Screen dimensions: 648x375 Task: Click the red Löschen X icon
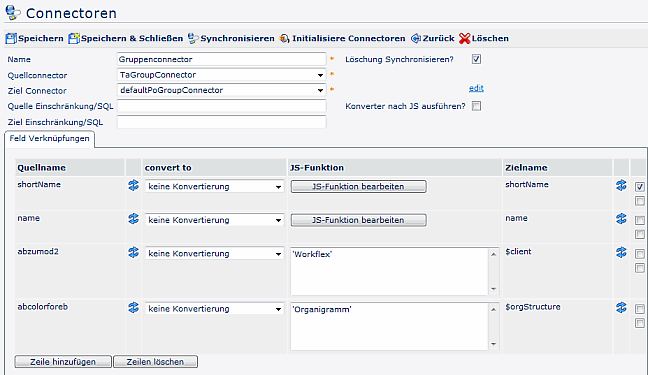(x=465, y=38)
